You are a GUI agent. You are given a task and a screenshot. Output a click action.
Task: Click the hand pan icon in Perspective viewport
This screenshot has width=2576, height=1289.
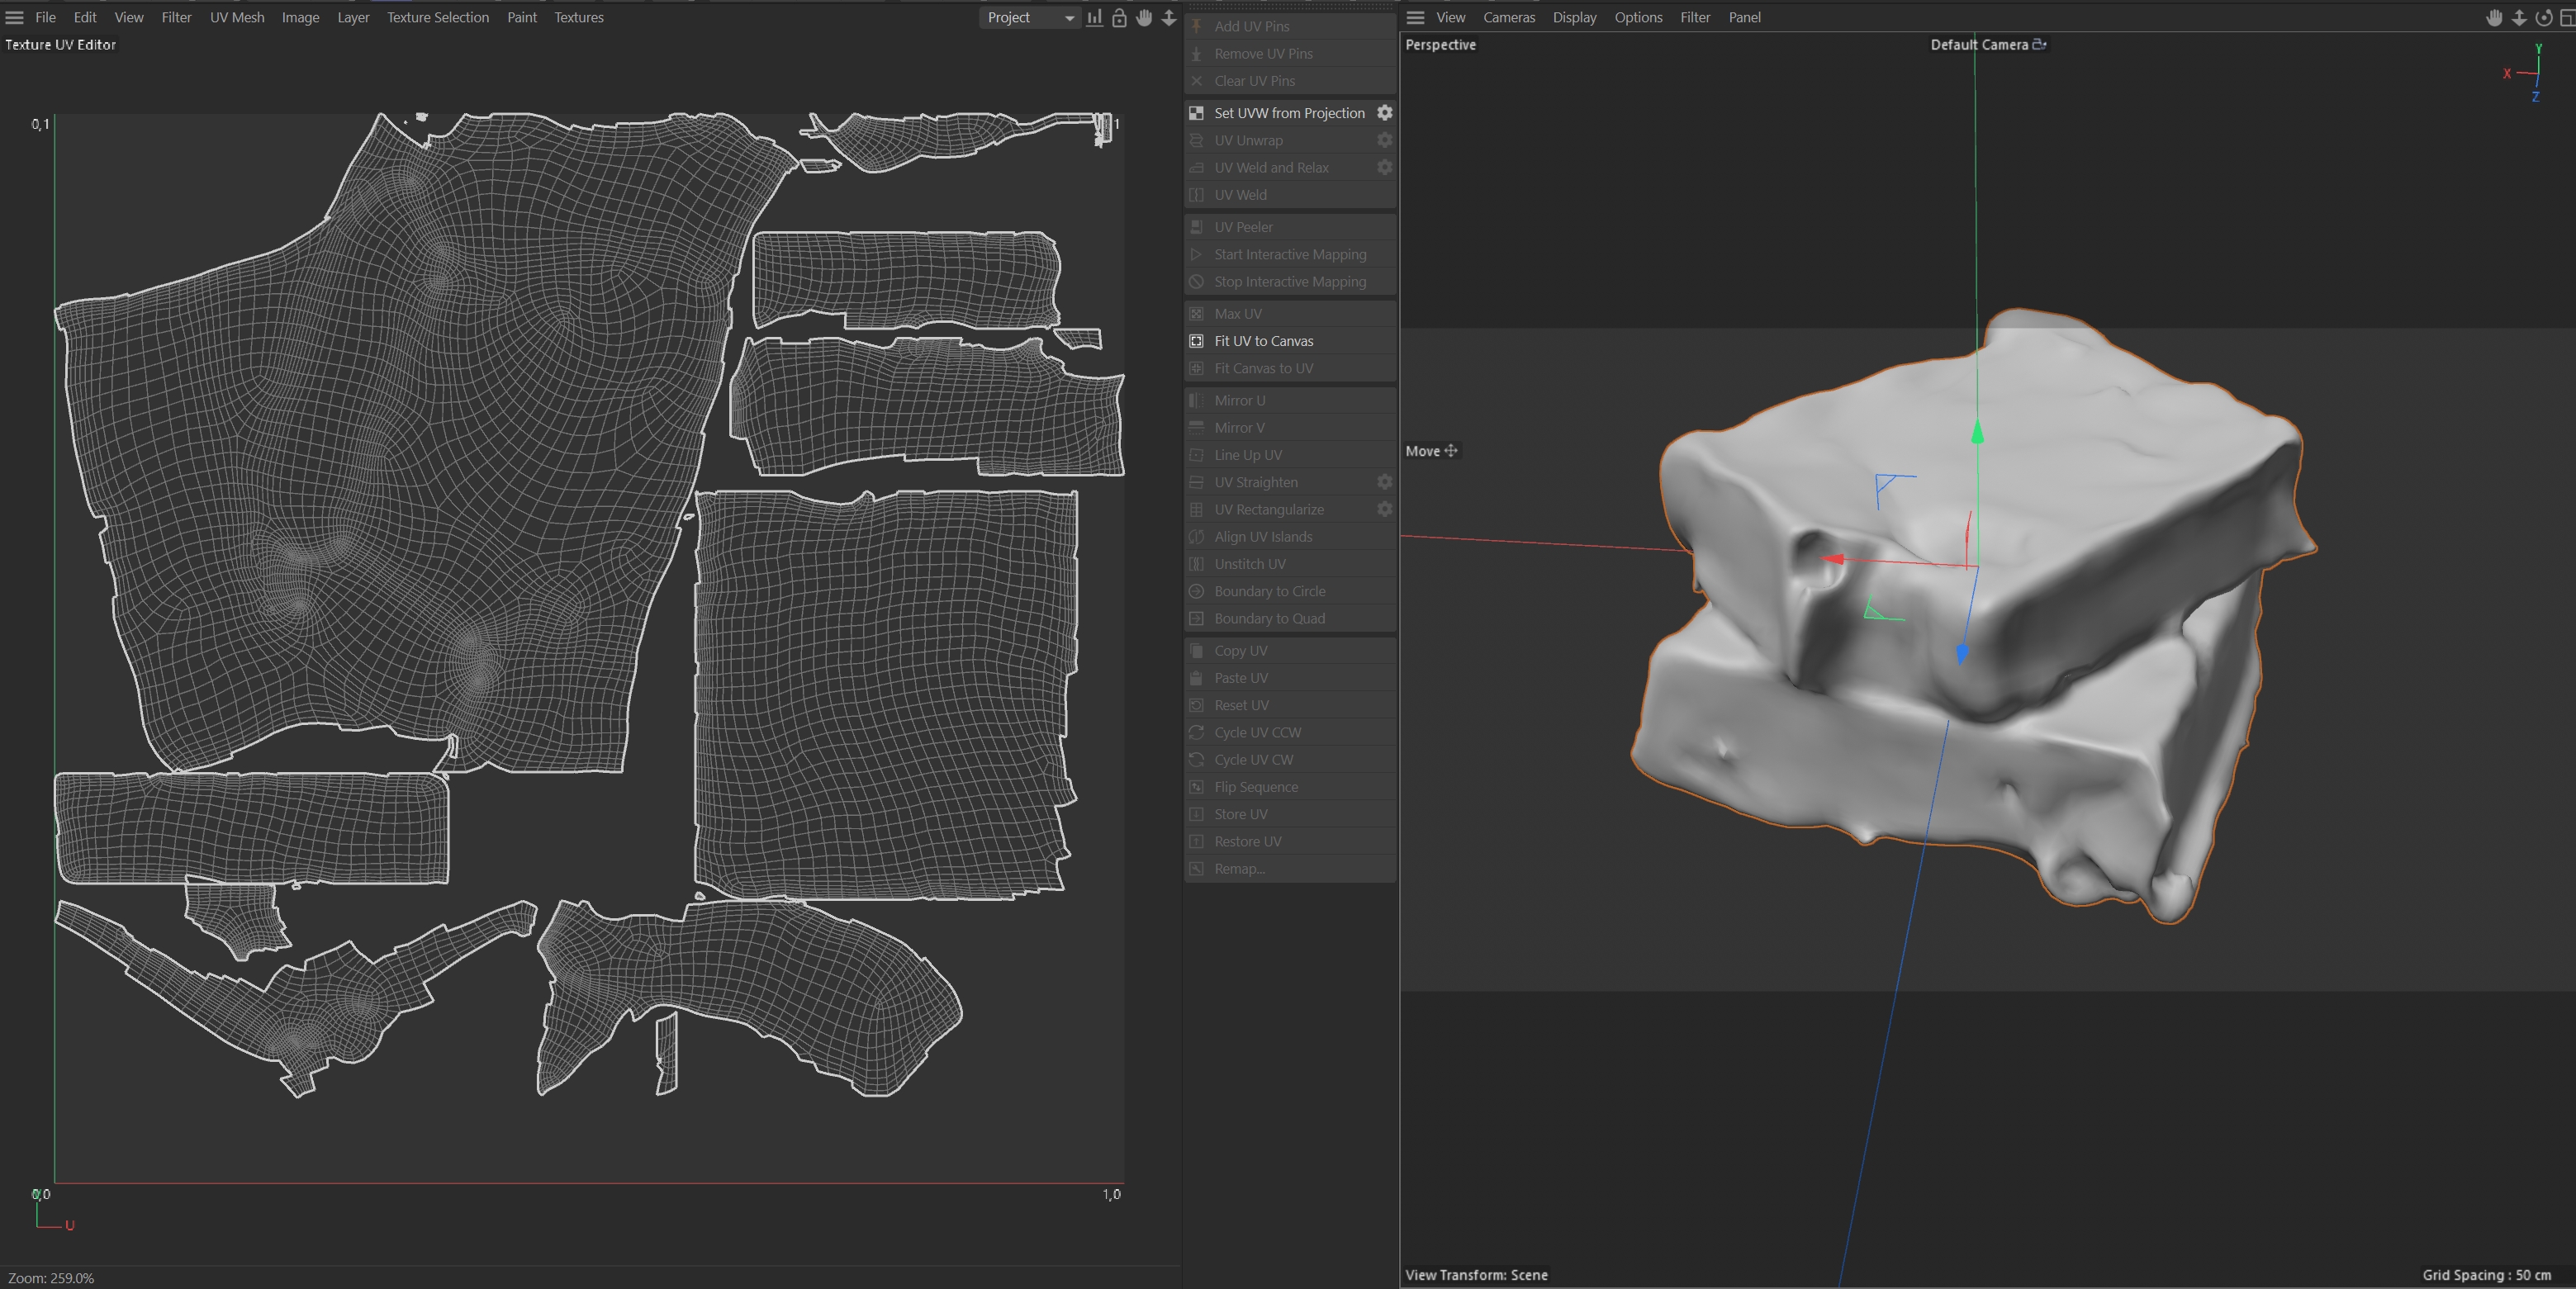tap(2494, 18)
